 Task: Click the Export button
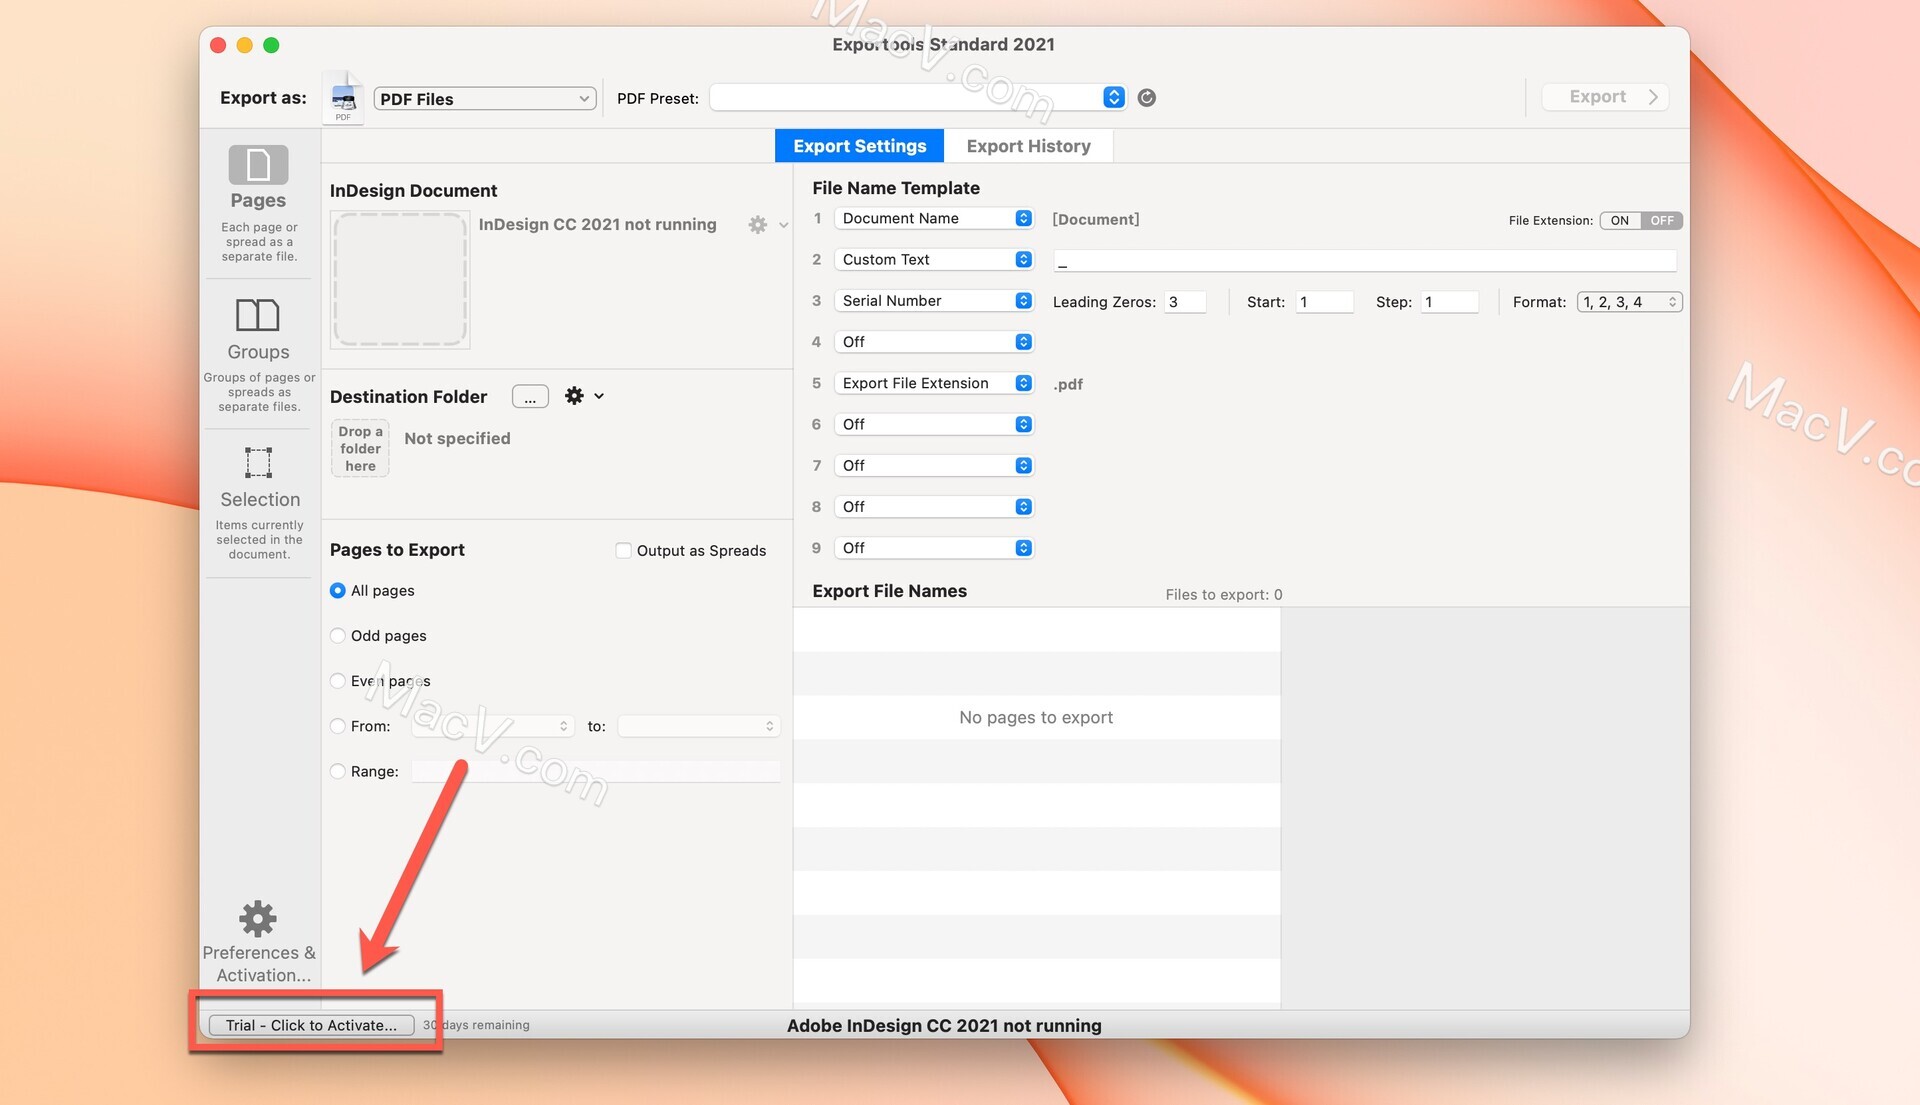point(1606,95)
